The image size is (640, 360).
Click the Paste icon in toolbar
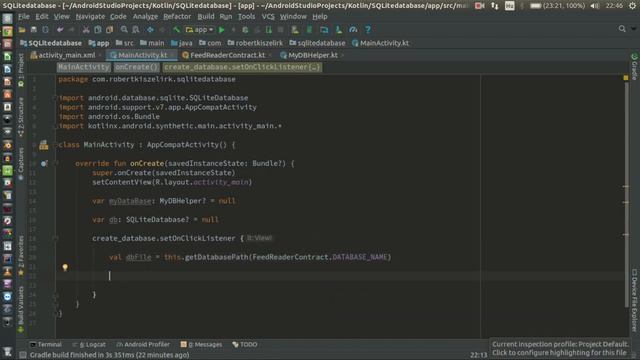(109, 30)
